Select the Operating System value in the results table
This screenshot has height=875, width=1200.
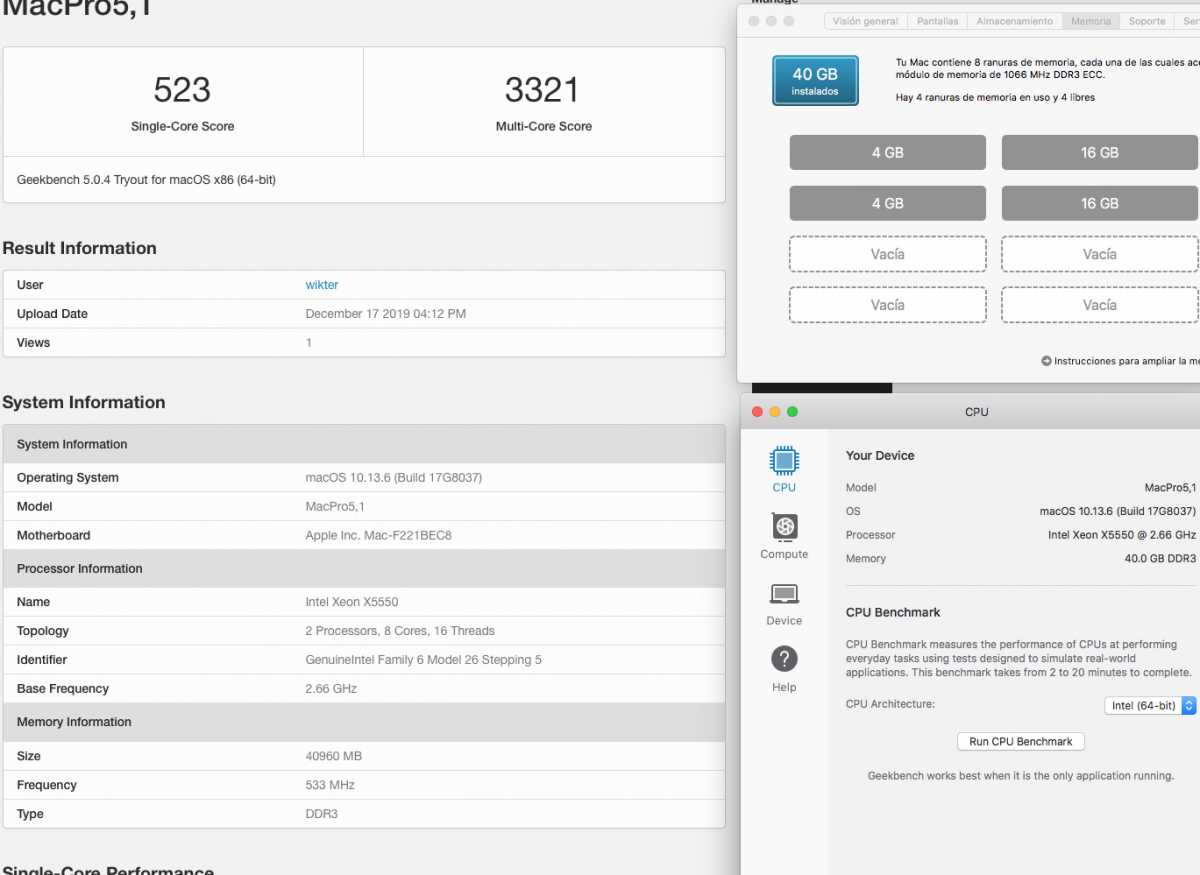[x=394, y=478]
